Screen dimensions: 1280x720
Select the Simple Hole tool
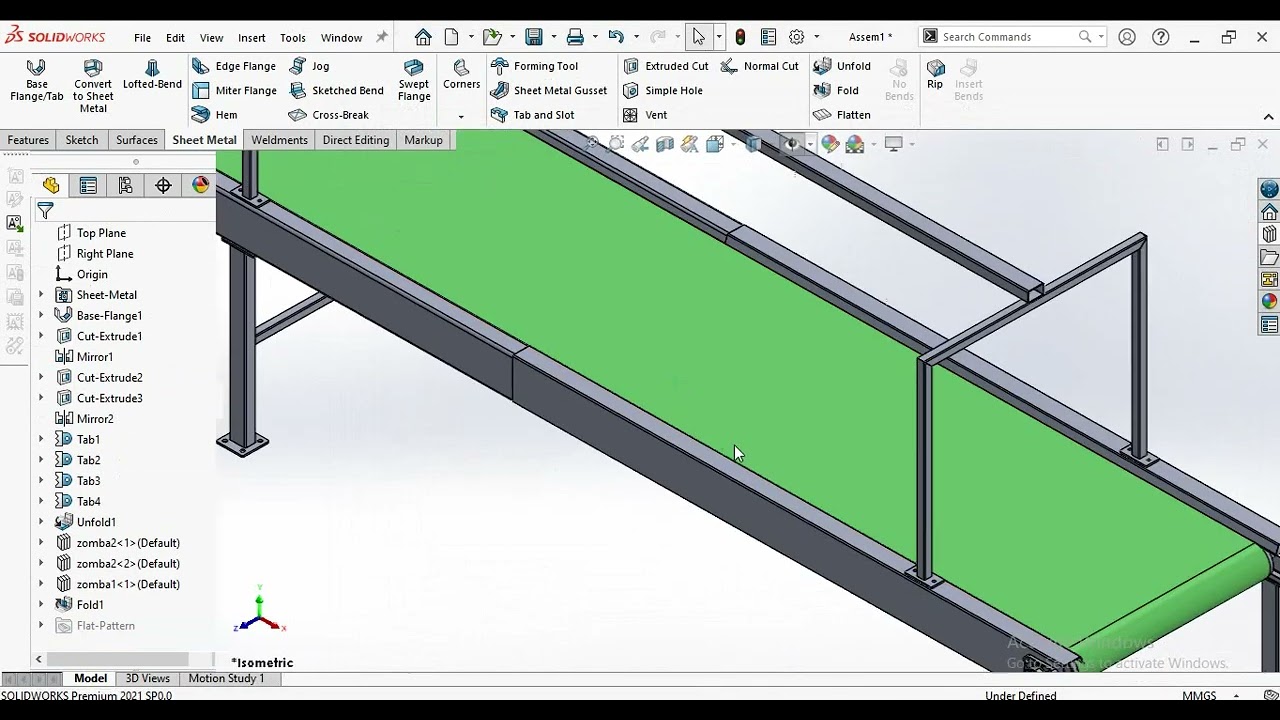pos(663,90)
